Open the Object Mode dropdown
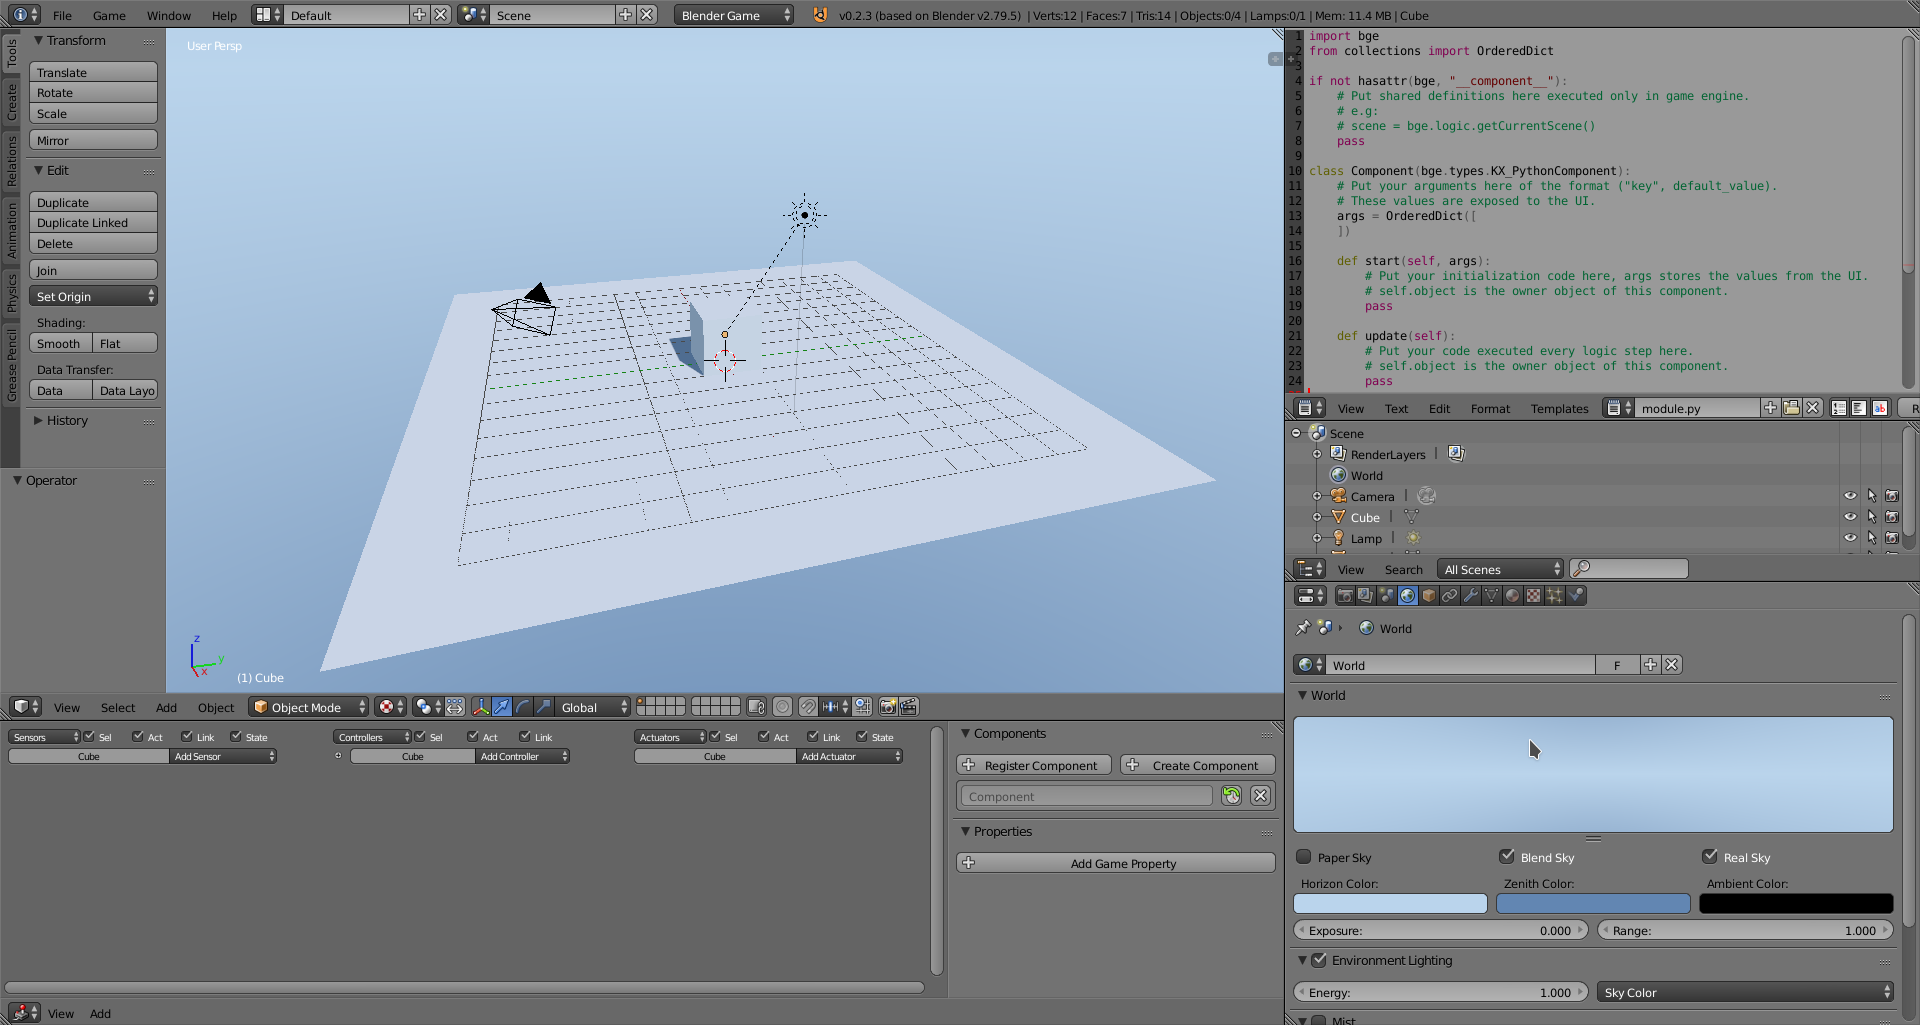This screenshot has height=1025, width=1920. pyautogui.click(x=309, y=707)
